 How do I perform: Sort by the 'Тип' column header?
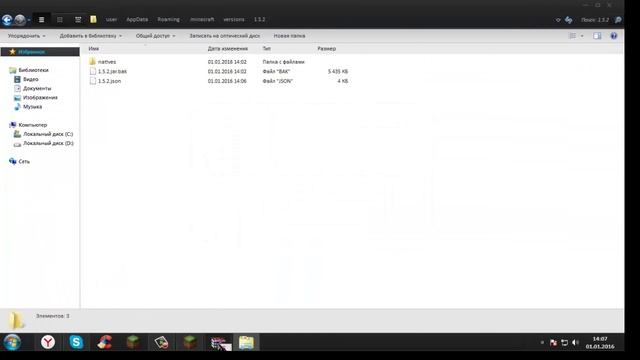[x=267, y=49]
